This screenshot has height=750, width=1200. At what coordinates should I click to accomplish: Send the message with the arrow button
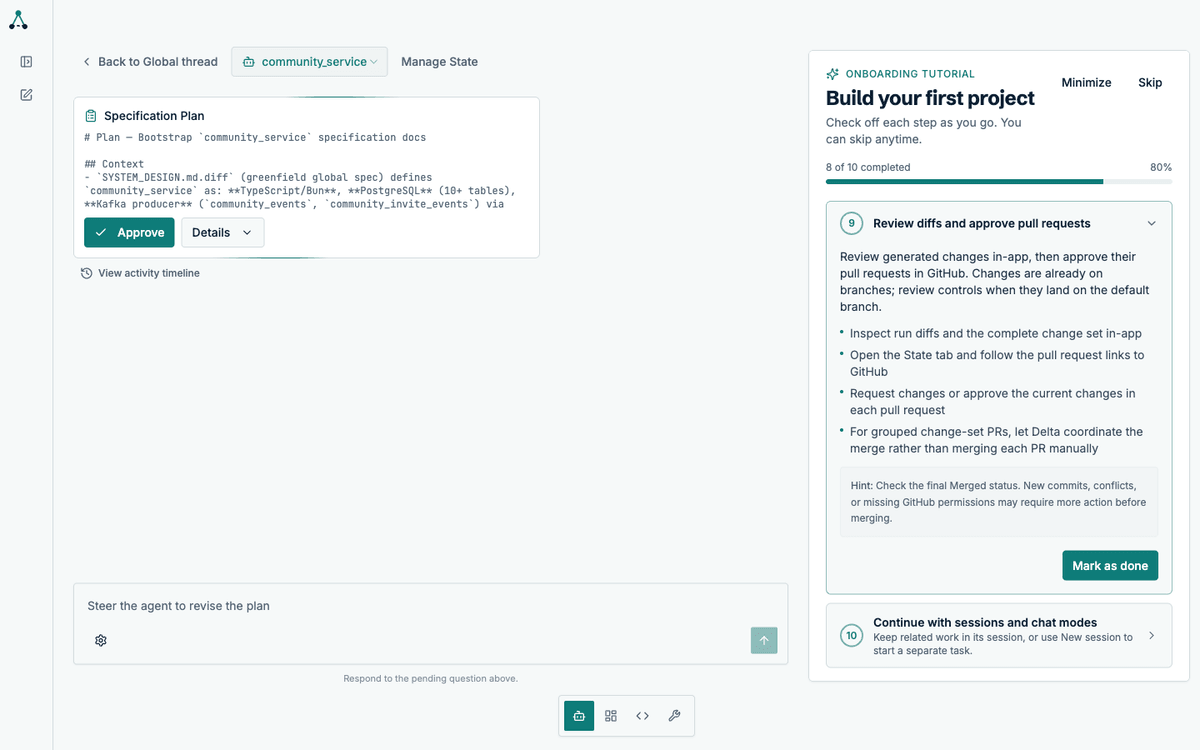pos(764,641)
